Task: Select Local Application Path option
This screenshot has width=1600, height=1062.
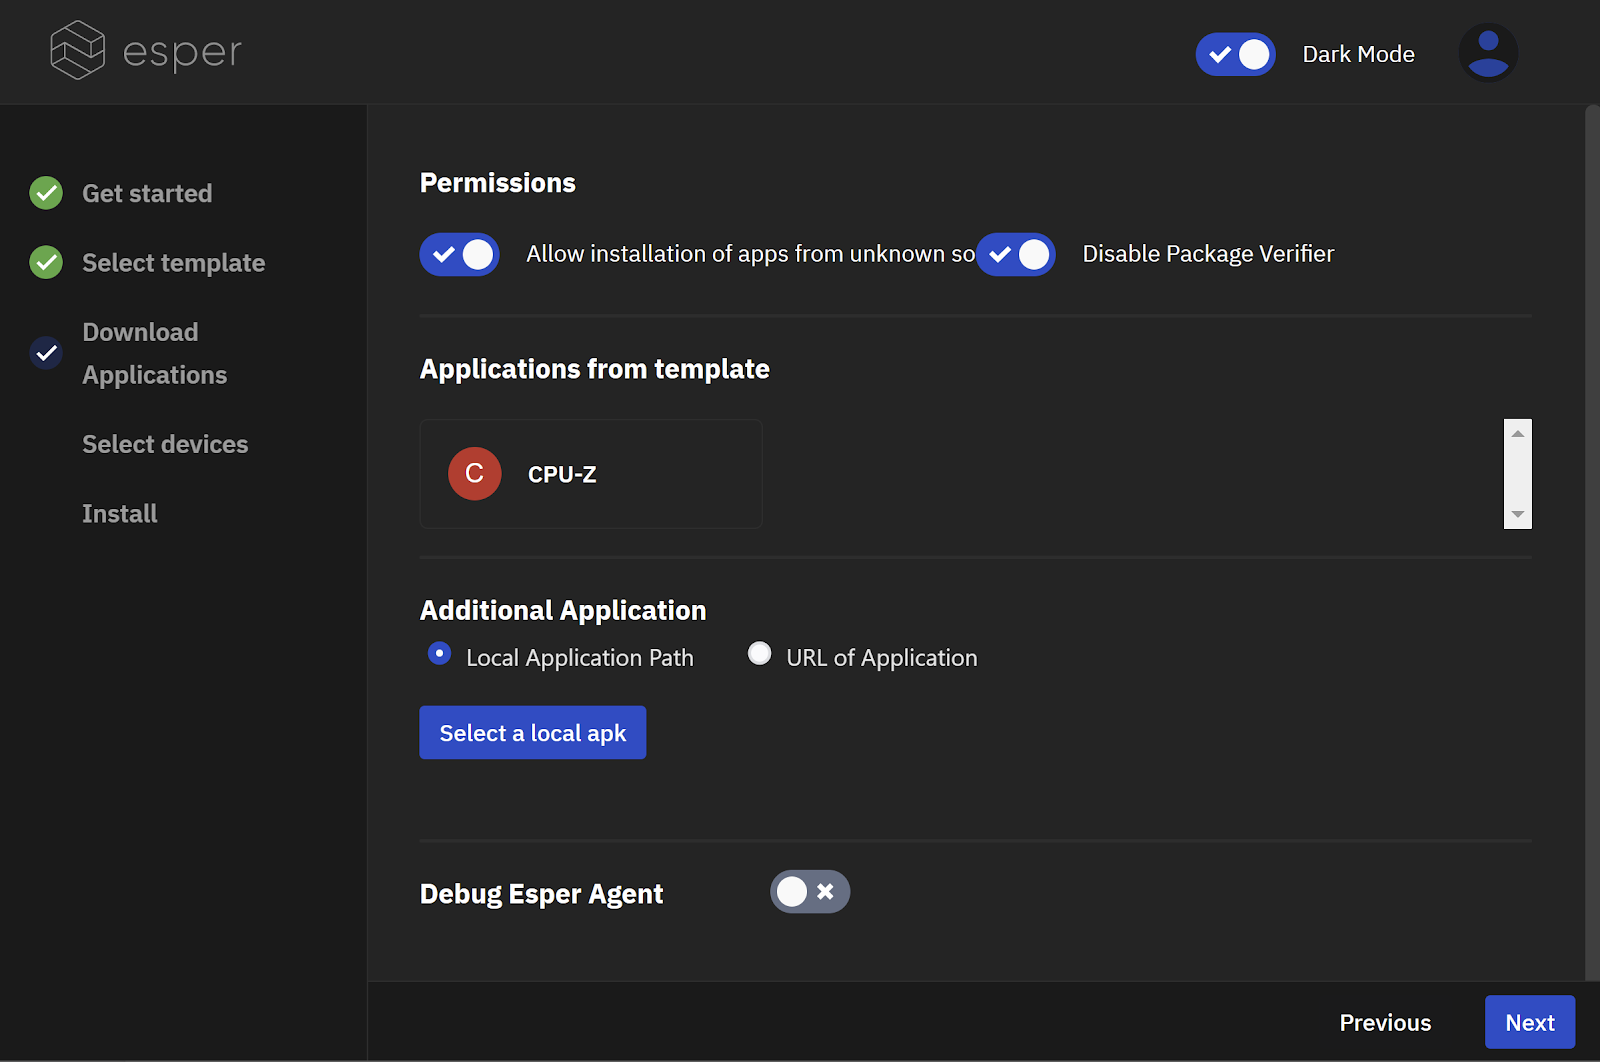Action: (x=439, y=653)
